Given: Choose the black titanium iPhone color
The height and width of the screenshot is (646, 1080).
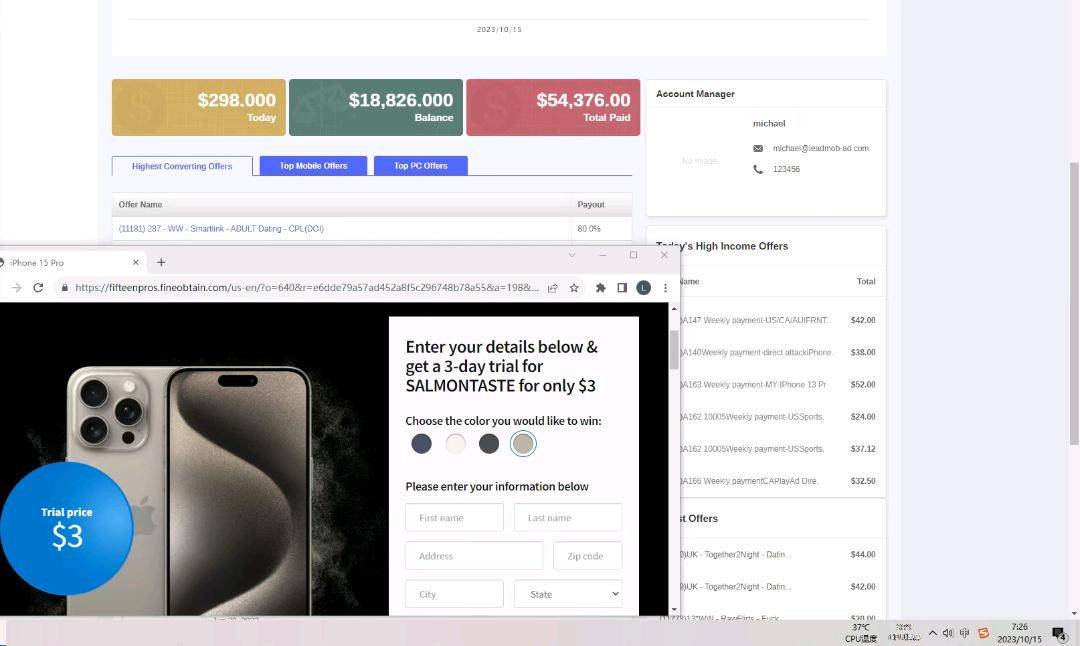Looking at the screenshot, I should pyautogui.click(x=489, y=444).
